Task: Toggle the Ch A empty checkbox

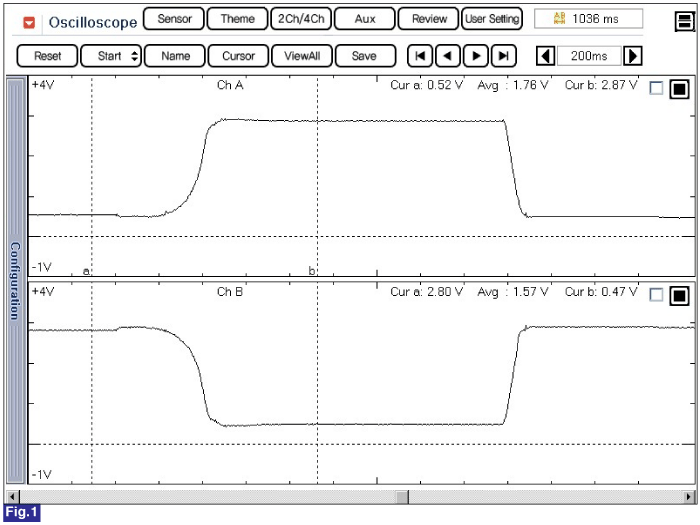Action: (x=656, y=88)
